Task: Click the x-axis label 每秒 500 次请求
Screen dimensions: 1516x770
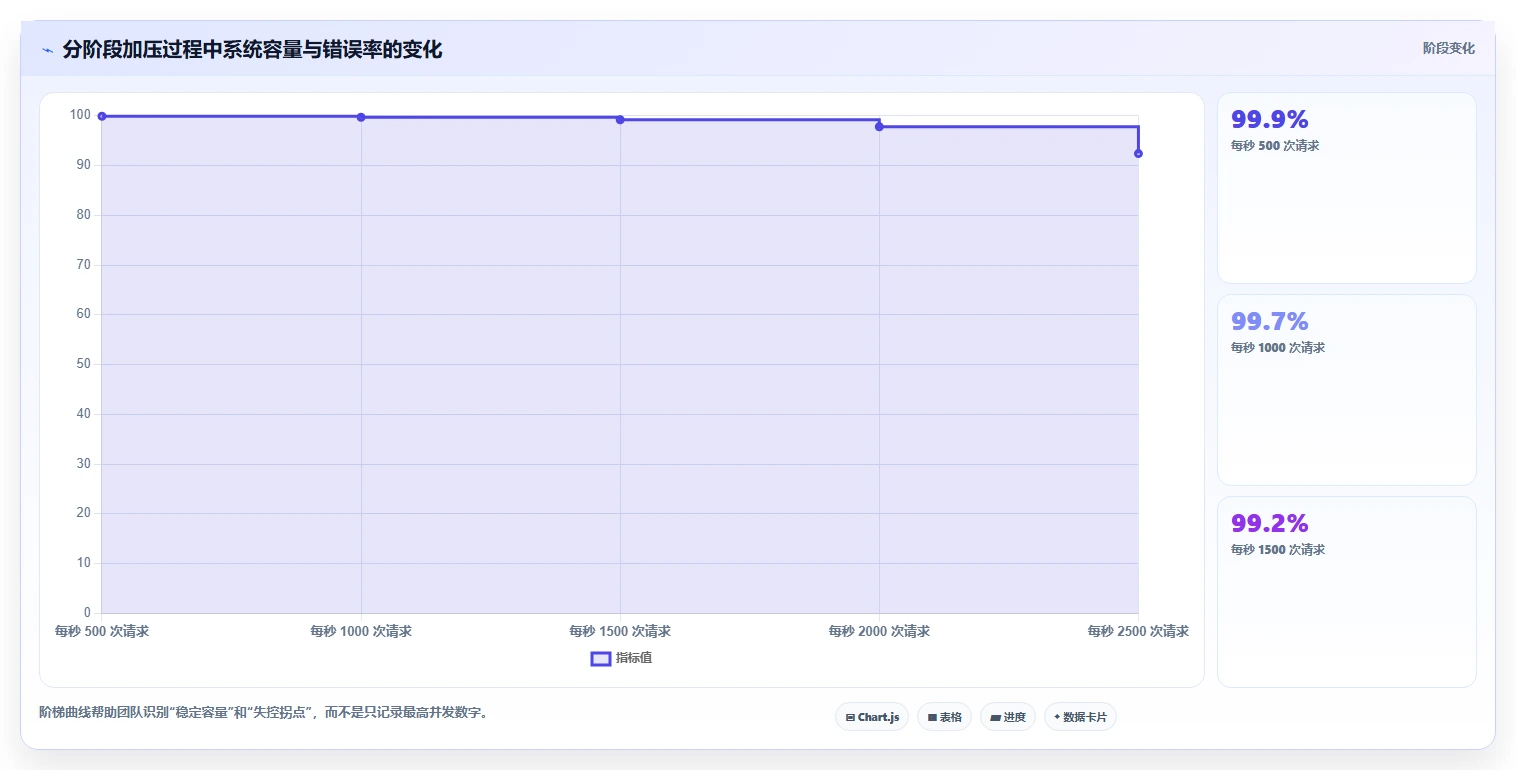Action: [x=102, y=631]
